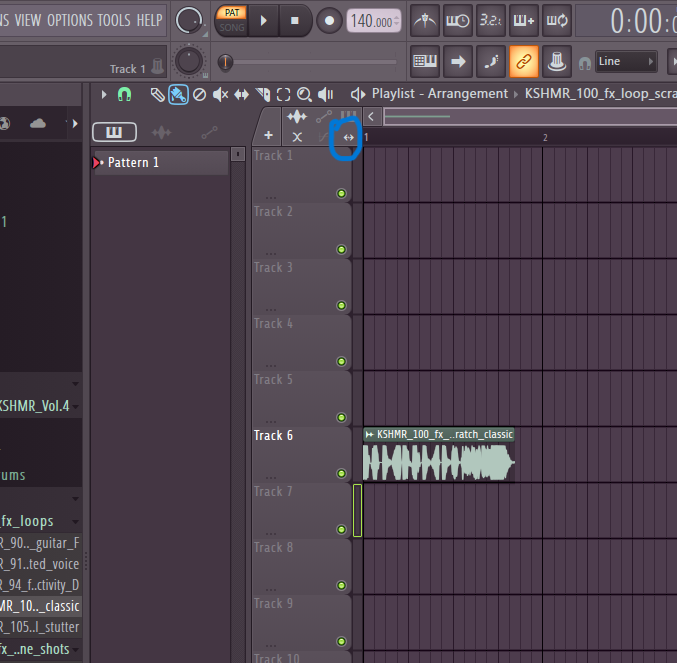The width and height of the screenshot is (677, 663).
Task: Open the OPTIONS menu
Action: tap(70, 20)
